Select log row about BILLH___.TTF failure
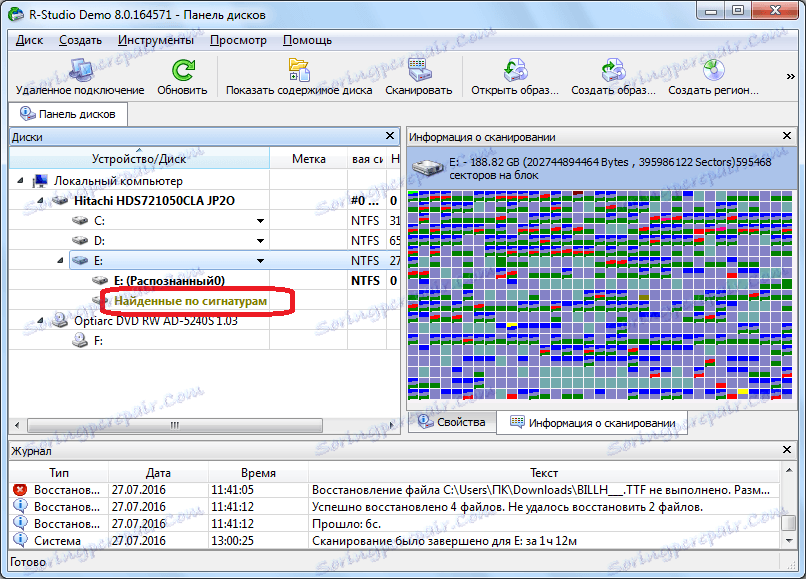Image resolution: width=806 pixels, height=579 pixels. (x=394, y=490)
